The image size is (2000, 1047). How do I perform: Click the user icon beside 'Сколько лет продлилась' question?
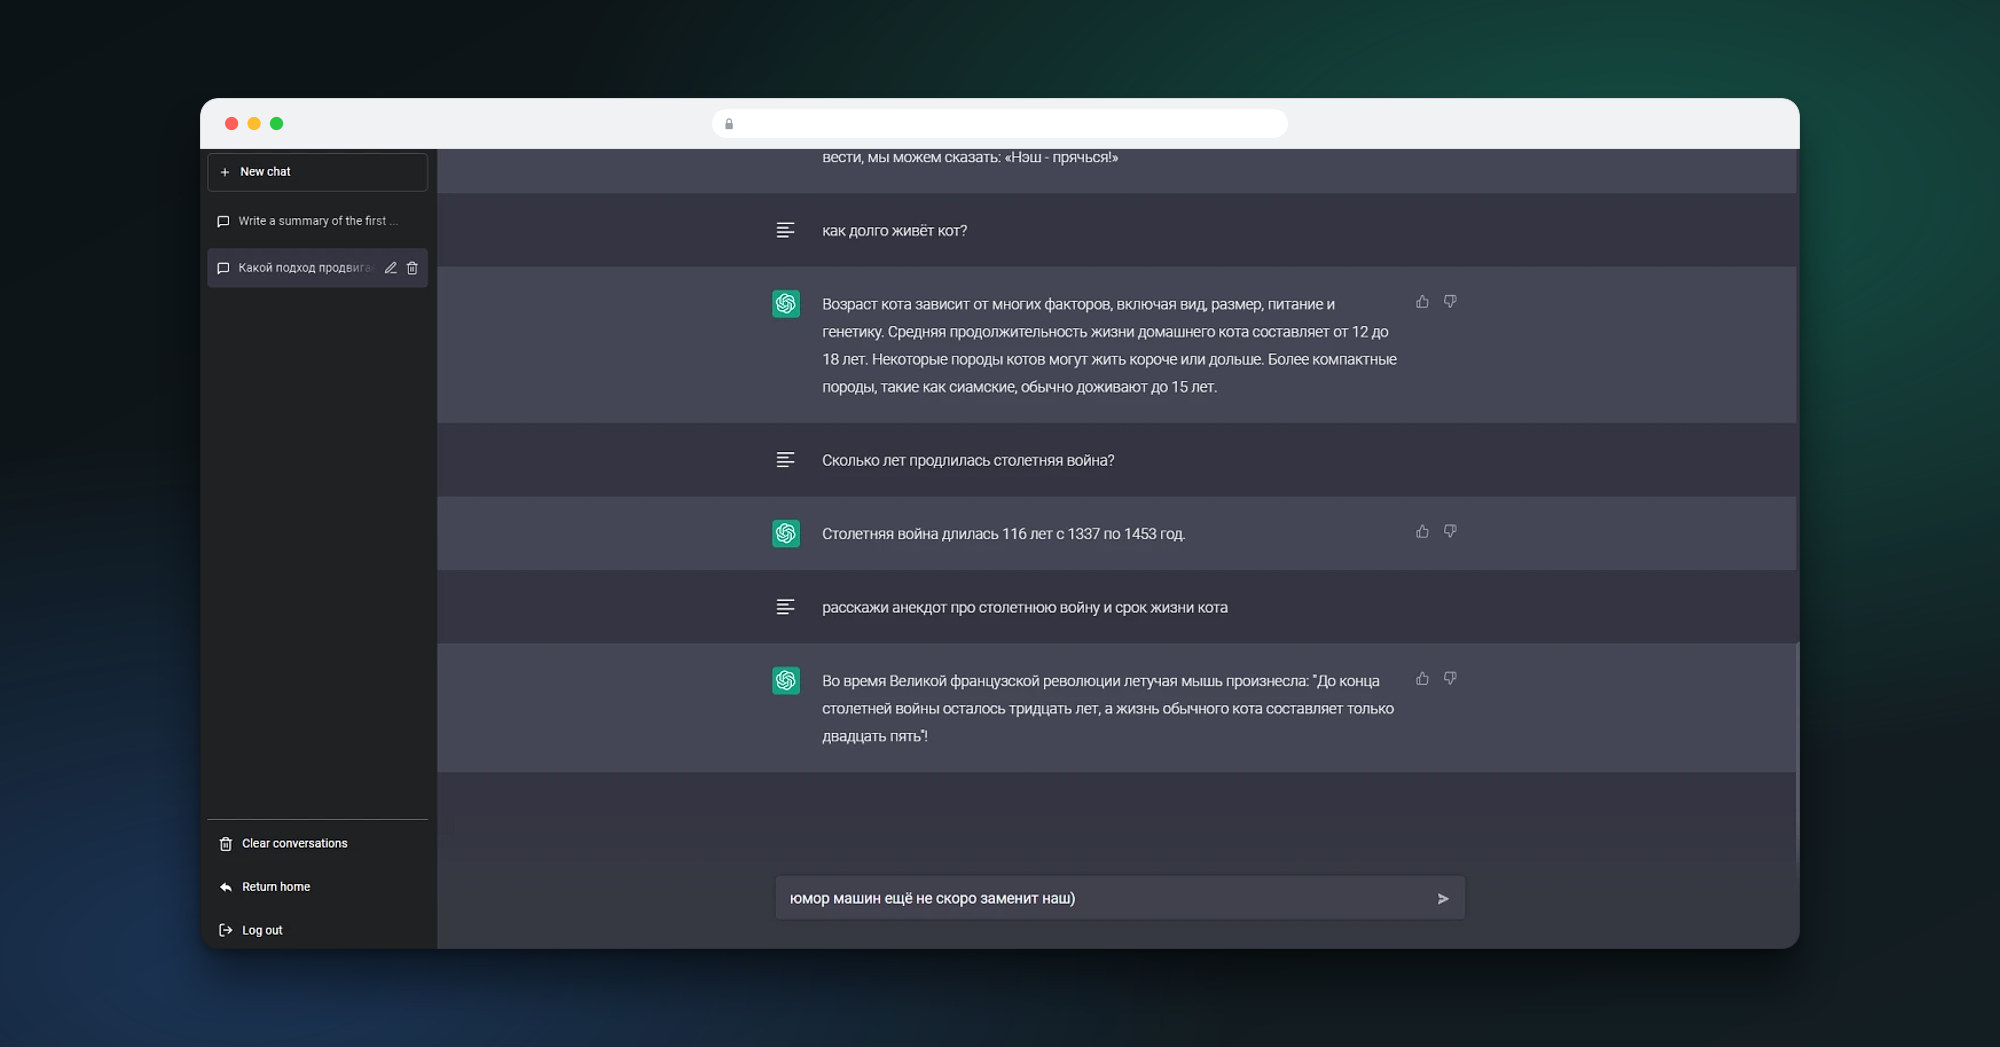786,460
